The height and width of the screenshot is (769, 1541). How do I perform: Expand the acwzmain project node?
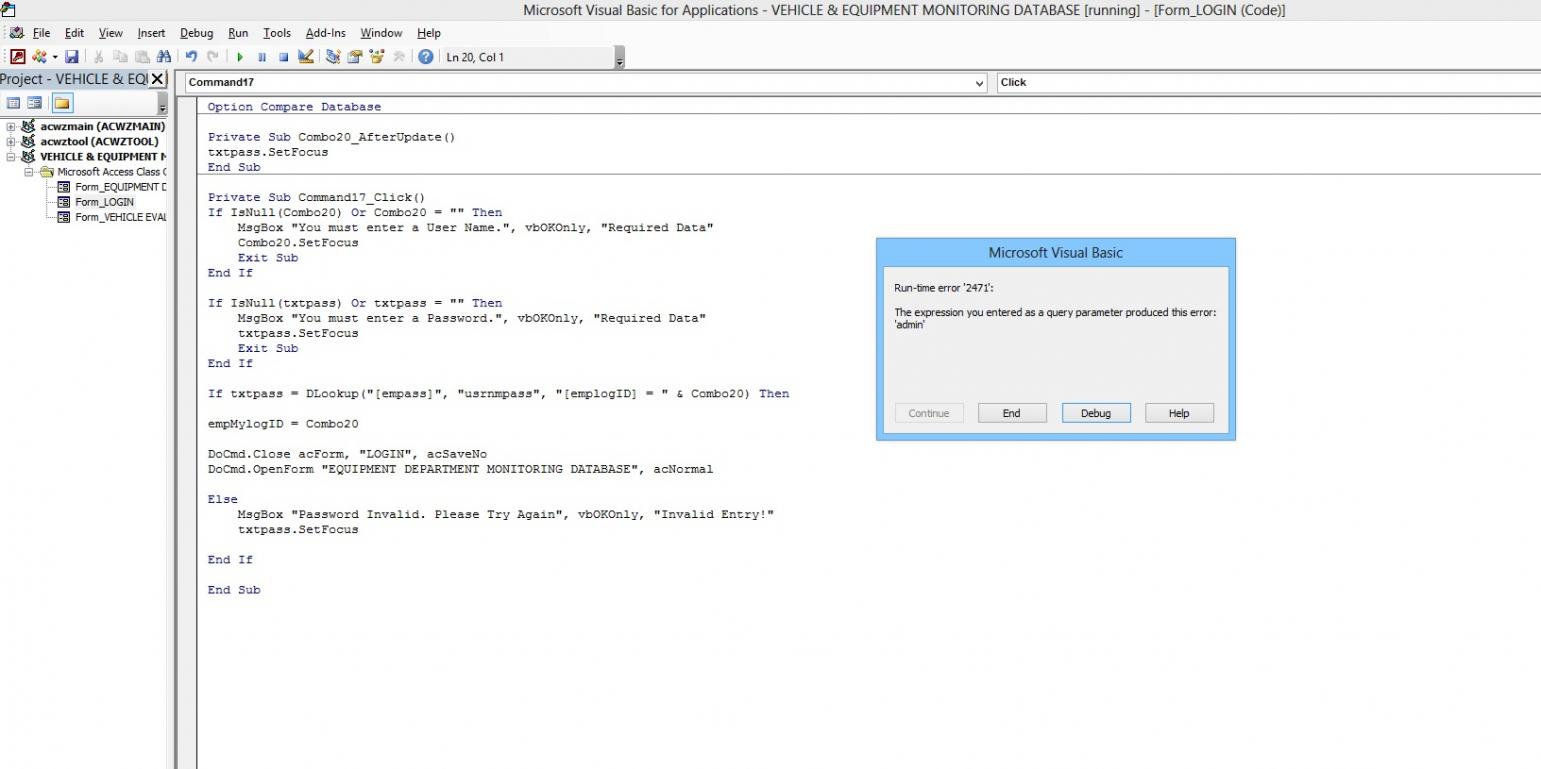(11, 127)
